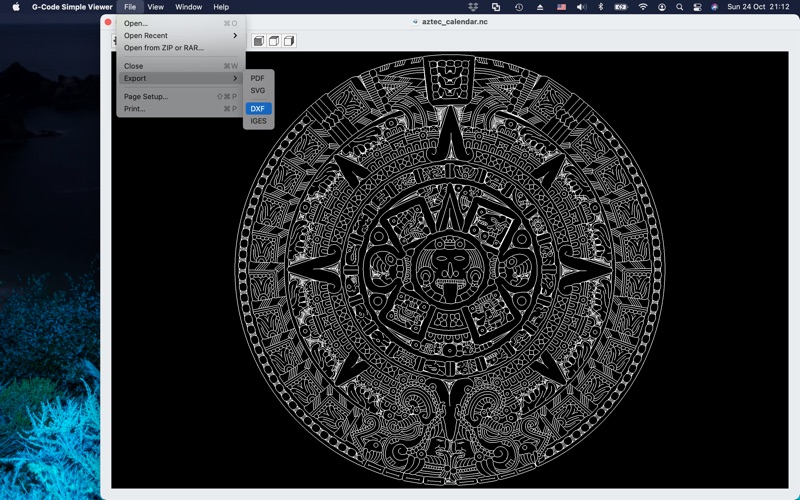Open Control Center
The image size is (800, 500).
(x=697, y=7)
